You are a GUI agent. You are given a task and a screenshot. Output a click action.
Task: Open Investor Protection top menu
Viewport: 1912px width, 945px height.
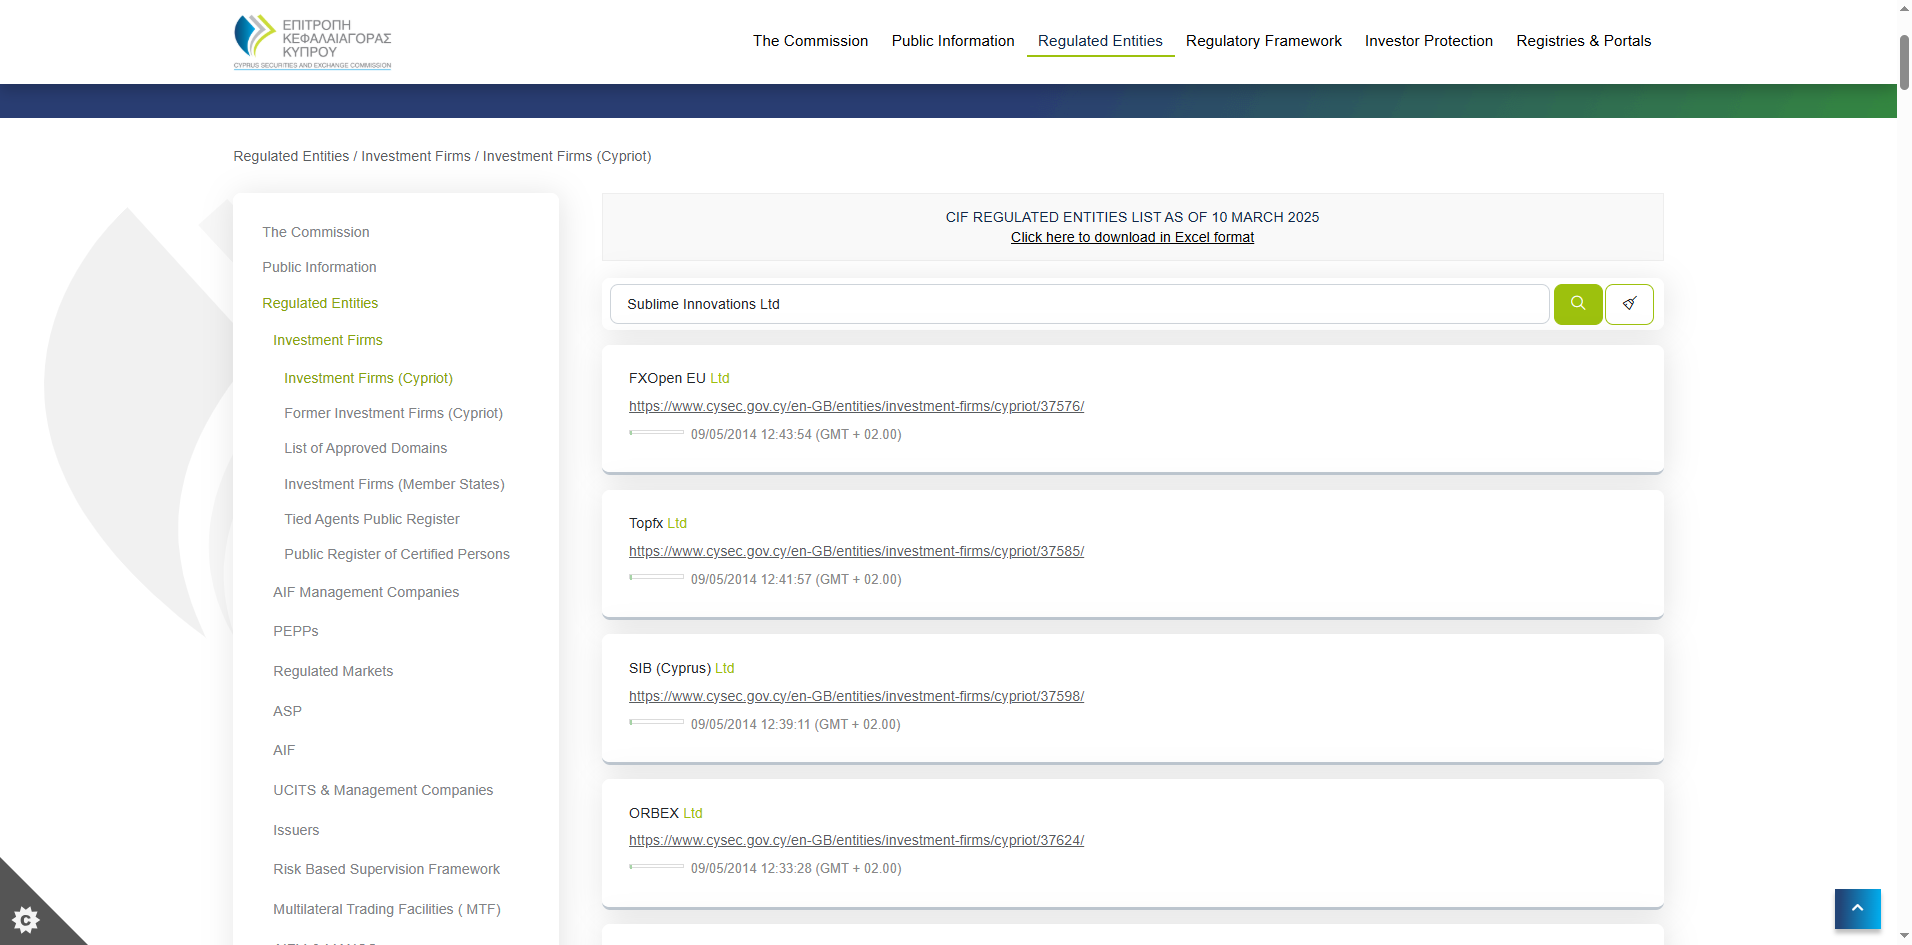[1428, 41]
